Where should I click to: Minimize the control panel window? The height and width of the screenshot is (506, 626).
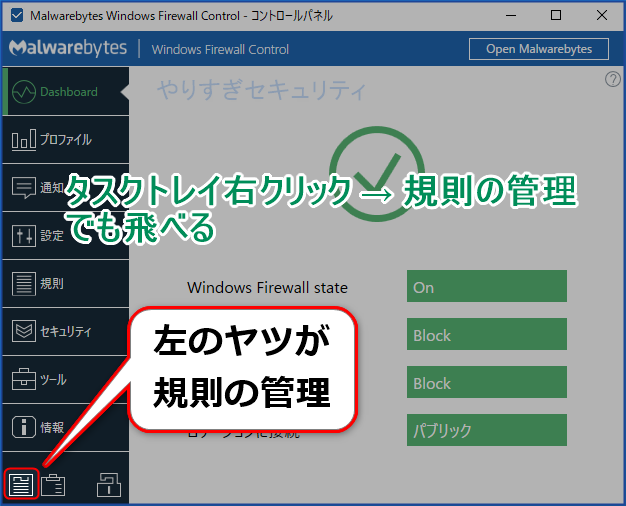[511, 16]
